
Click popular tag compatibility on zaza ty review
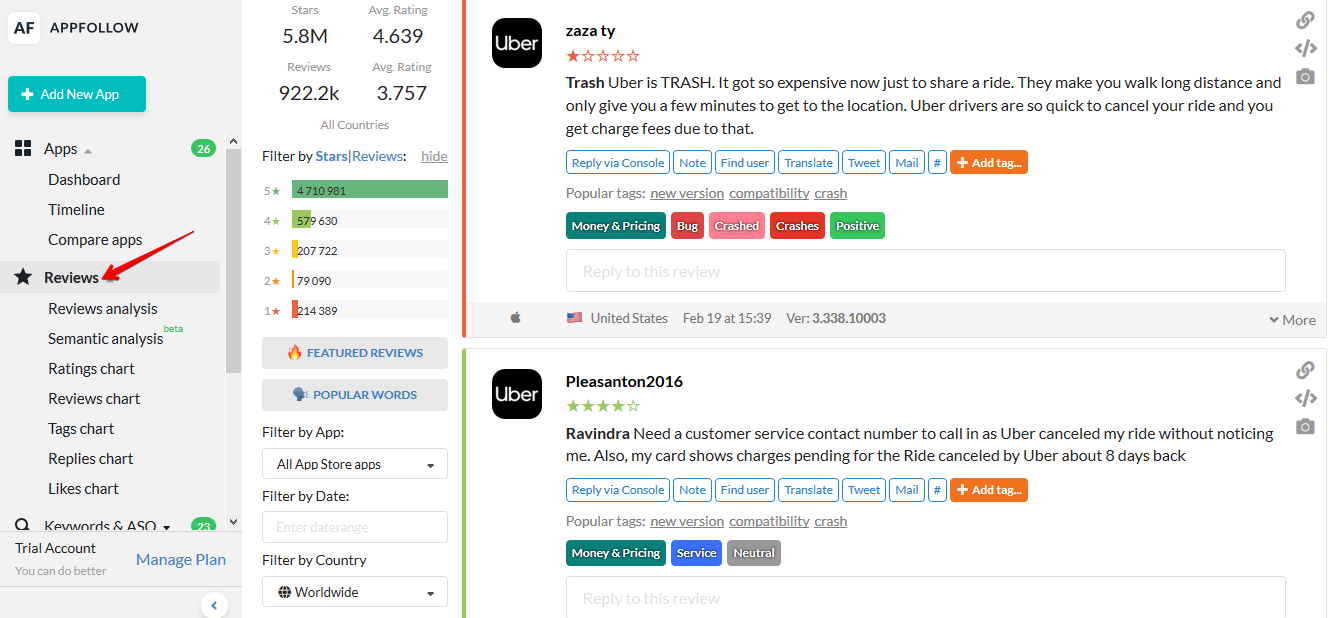[x=769, y=193]
